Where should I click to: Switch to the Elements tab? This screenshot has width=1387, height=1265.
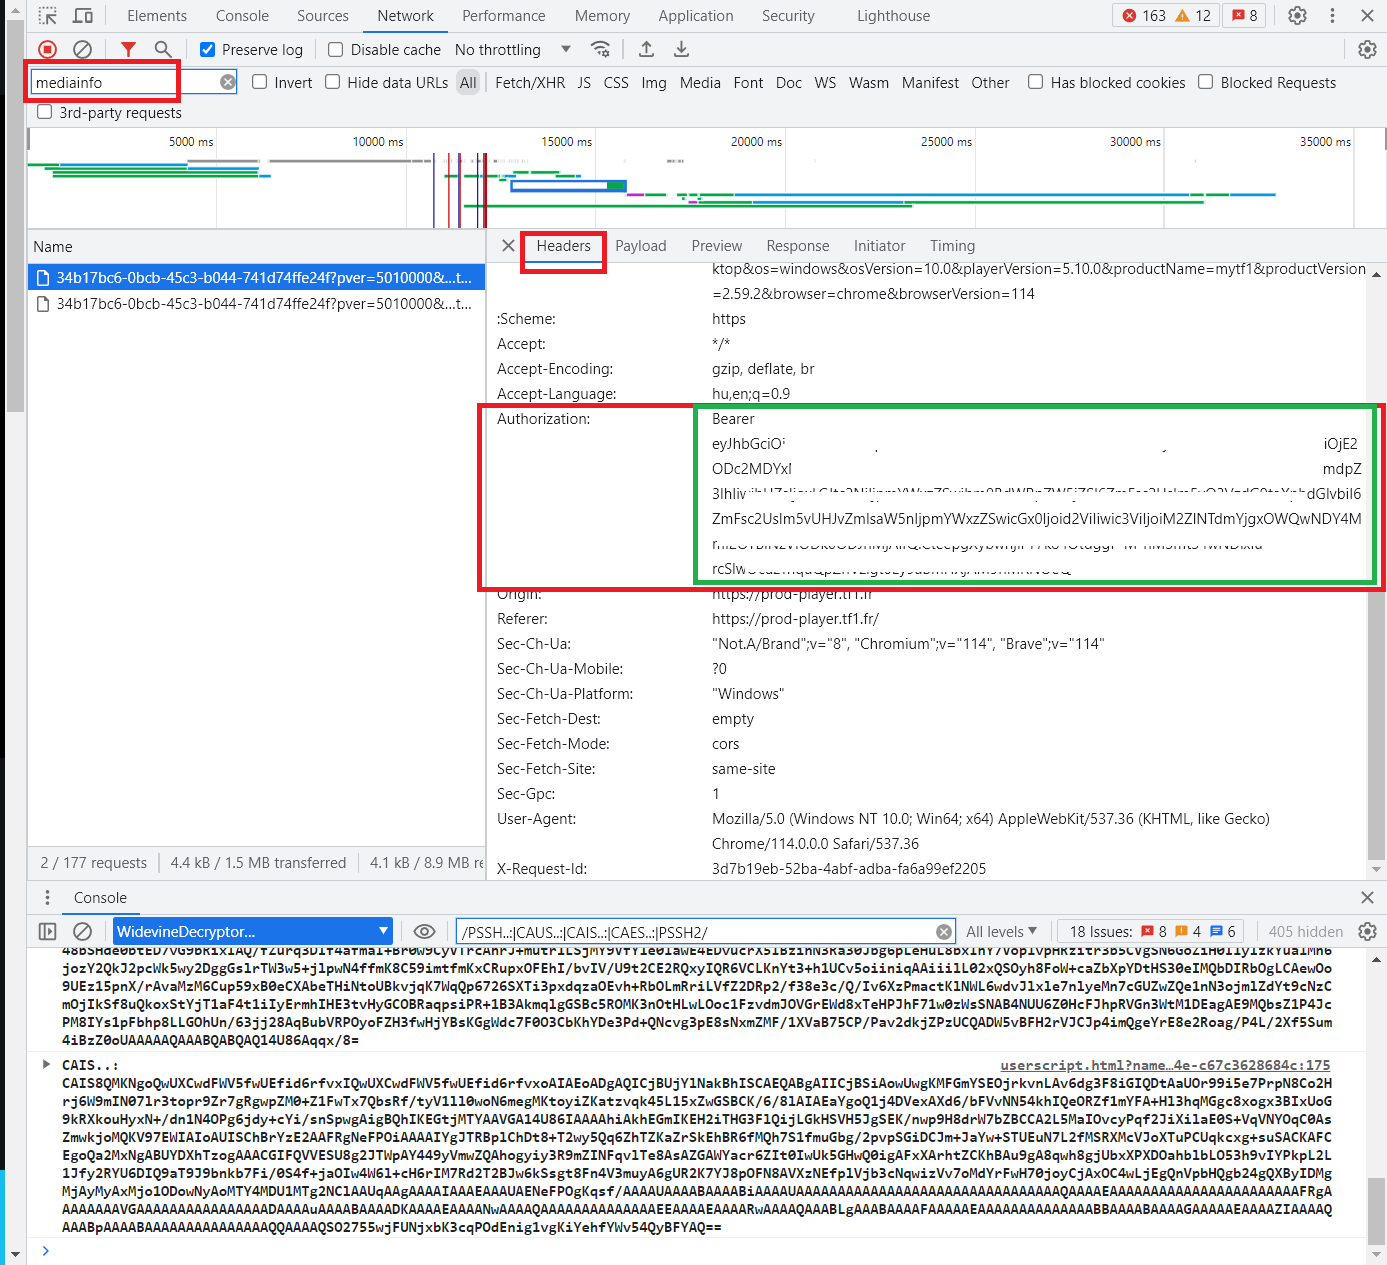tap(157, 16)
